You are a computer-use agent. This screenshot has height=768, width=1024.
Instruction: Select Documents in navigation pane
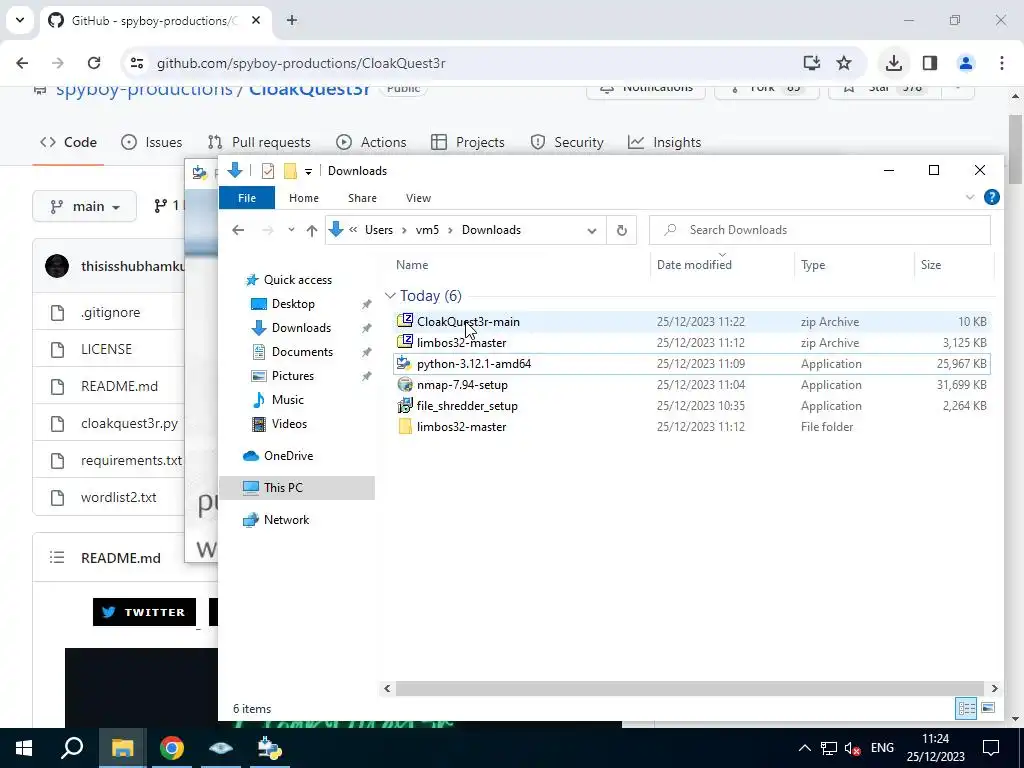click(302, 351)
